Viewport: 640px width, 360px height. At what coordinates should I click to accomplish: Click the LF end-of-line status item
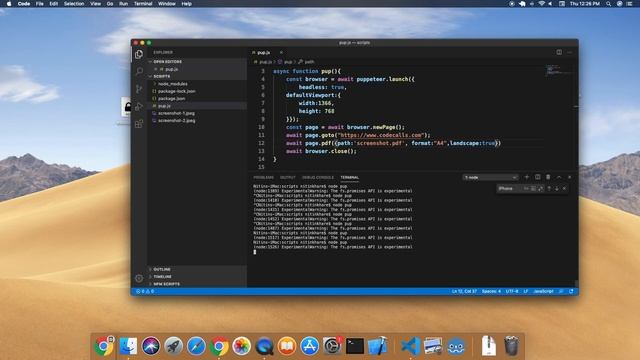[x=526, y=291]
